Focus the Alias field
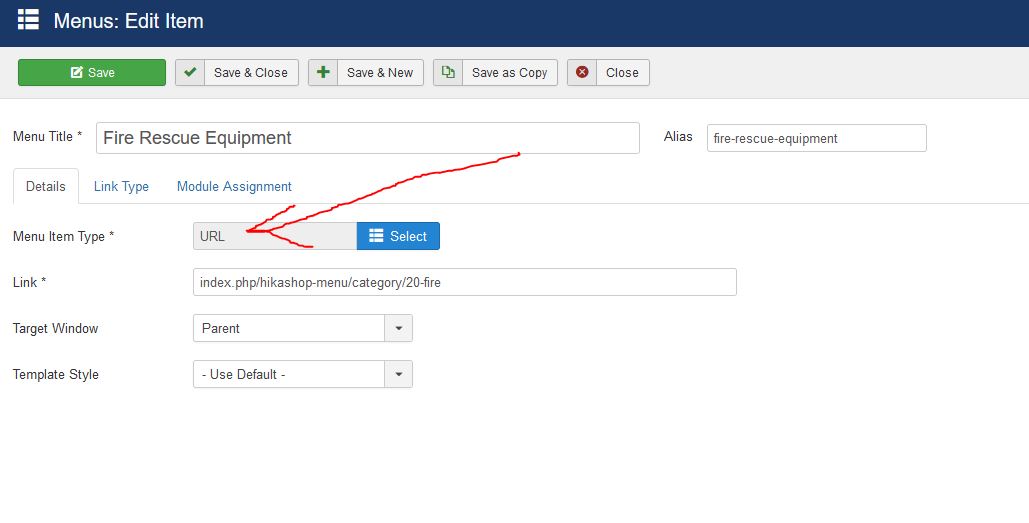 click(816, 138)
